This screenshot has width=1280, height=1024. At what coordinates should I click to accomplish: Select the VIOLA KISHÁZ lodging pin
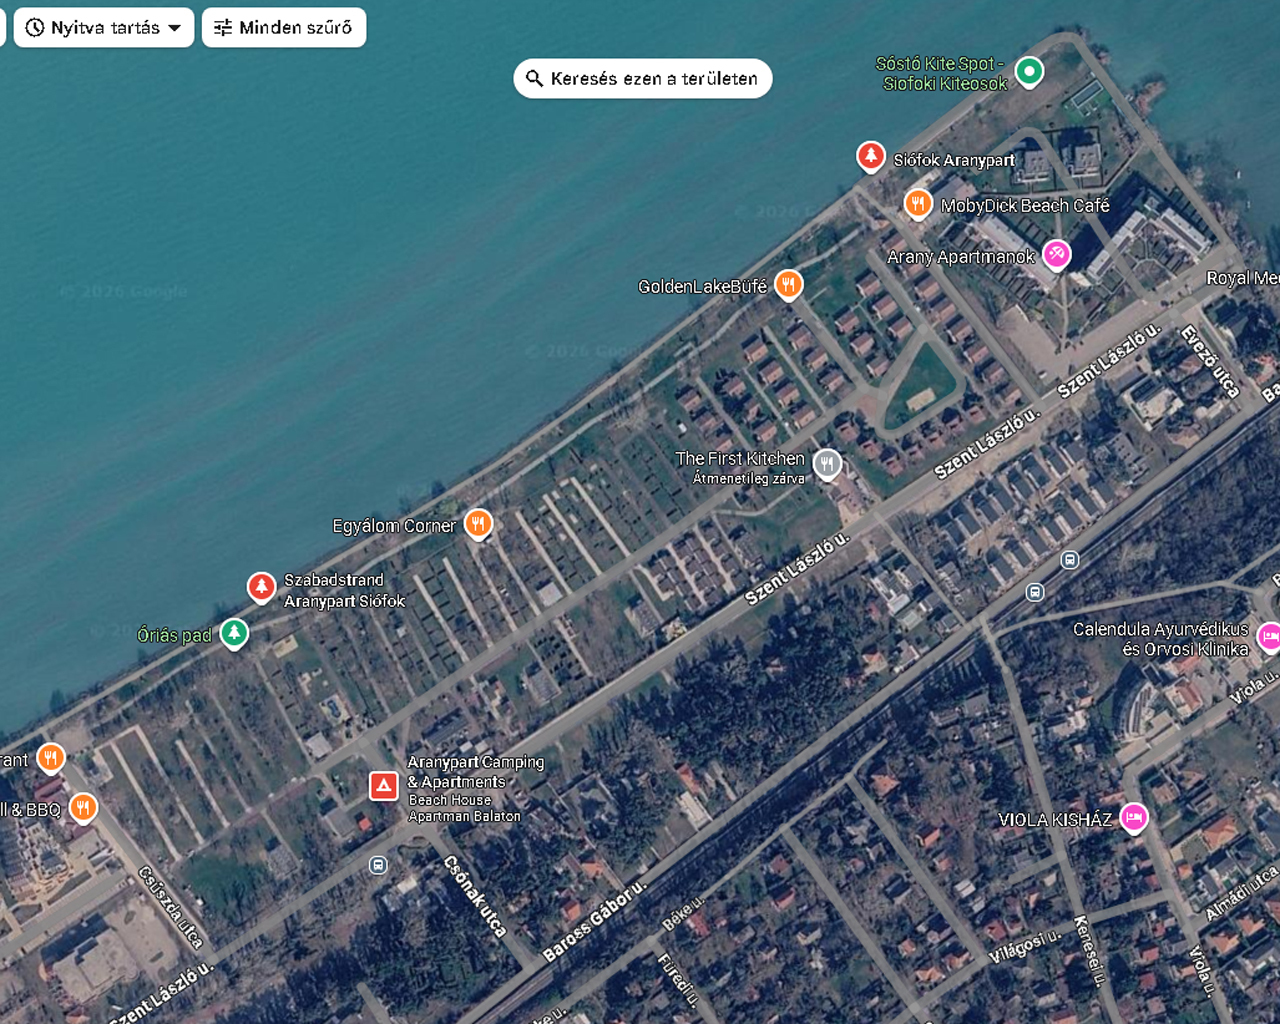coord(1133,818)
